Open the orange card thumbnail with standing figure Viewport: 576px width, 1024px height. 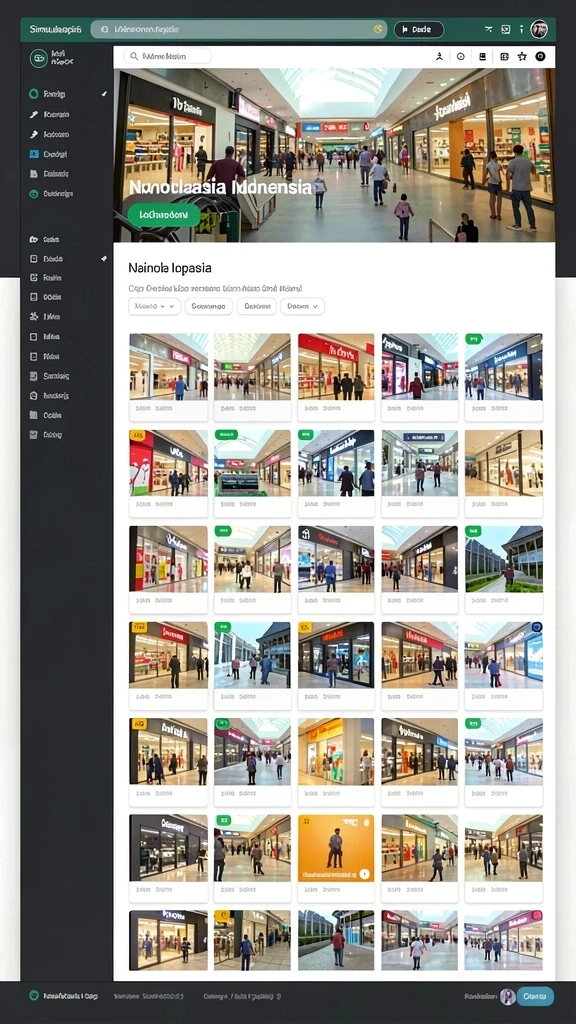336,848
